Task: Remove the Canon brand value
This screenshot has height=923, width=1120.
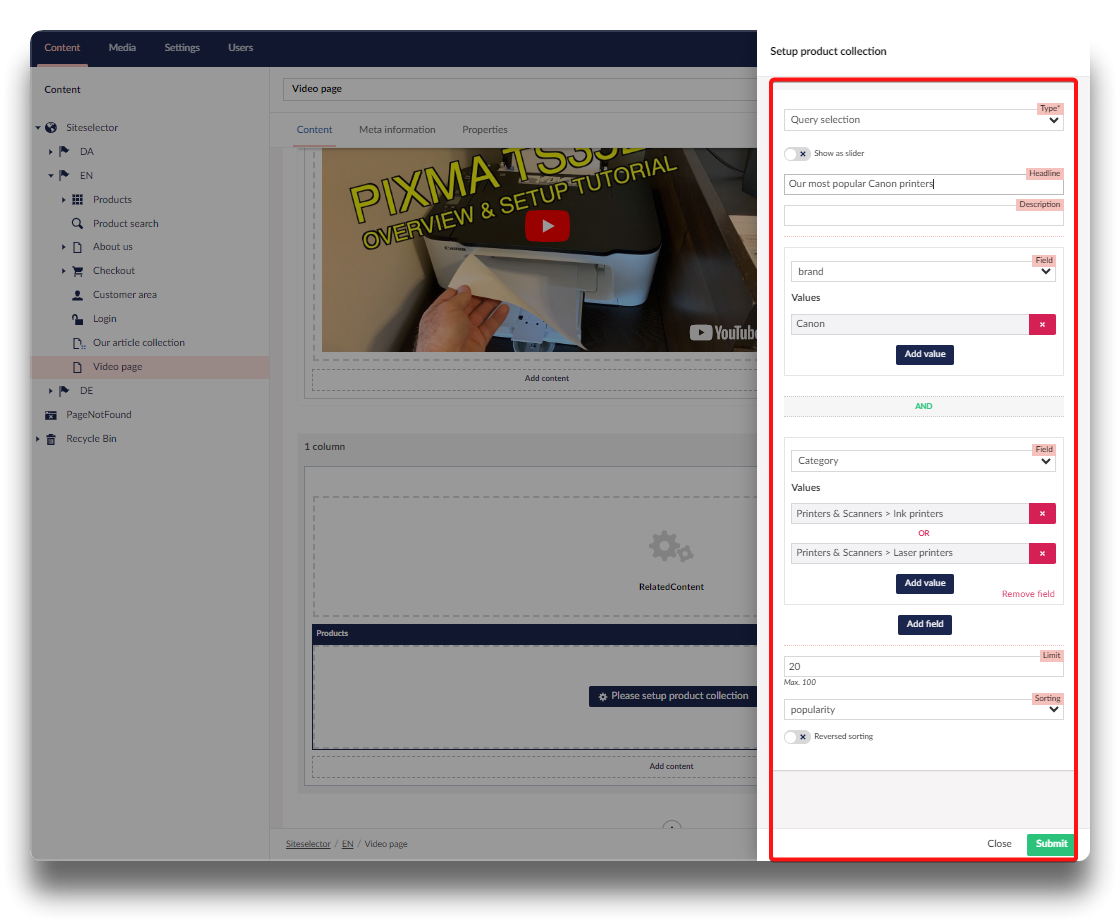Action: pos(1042,324)
